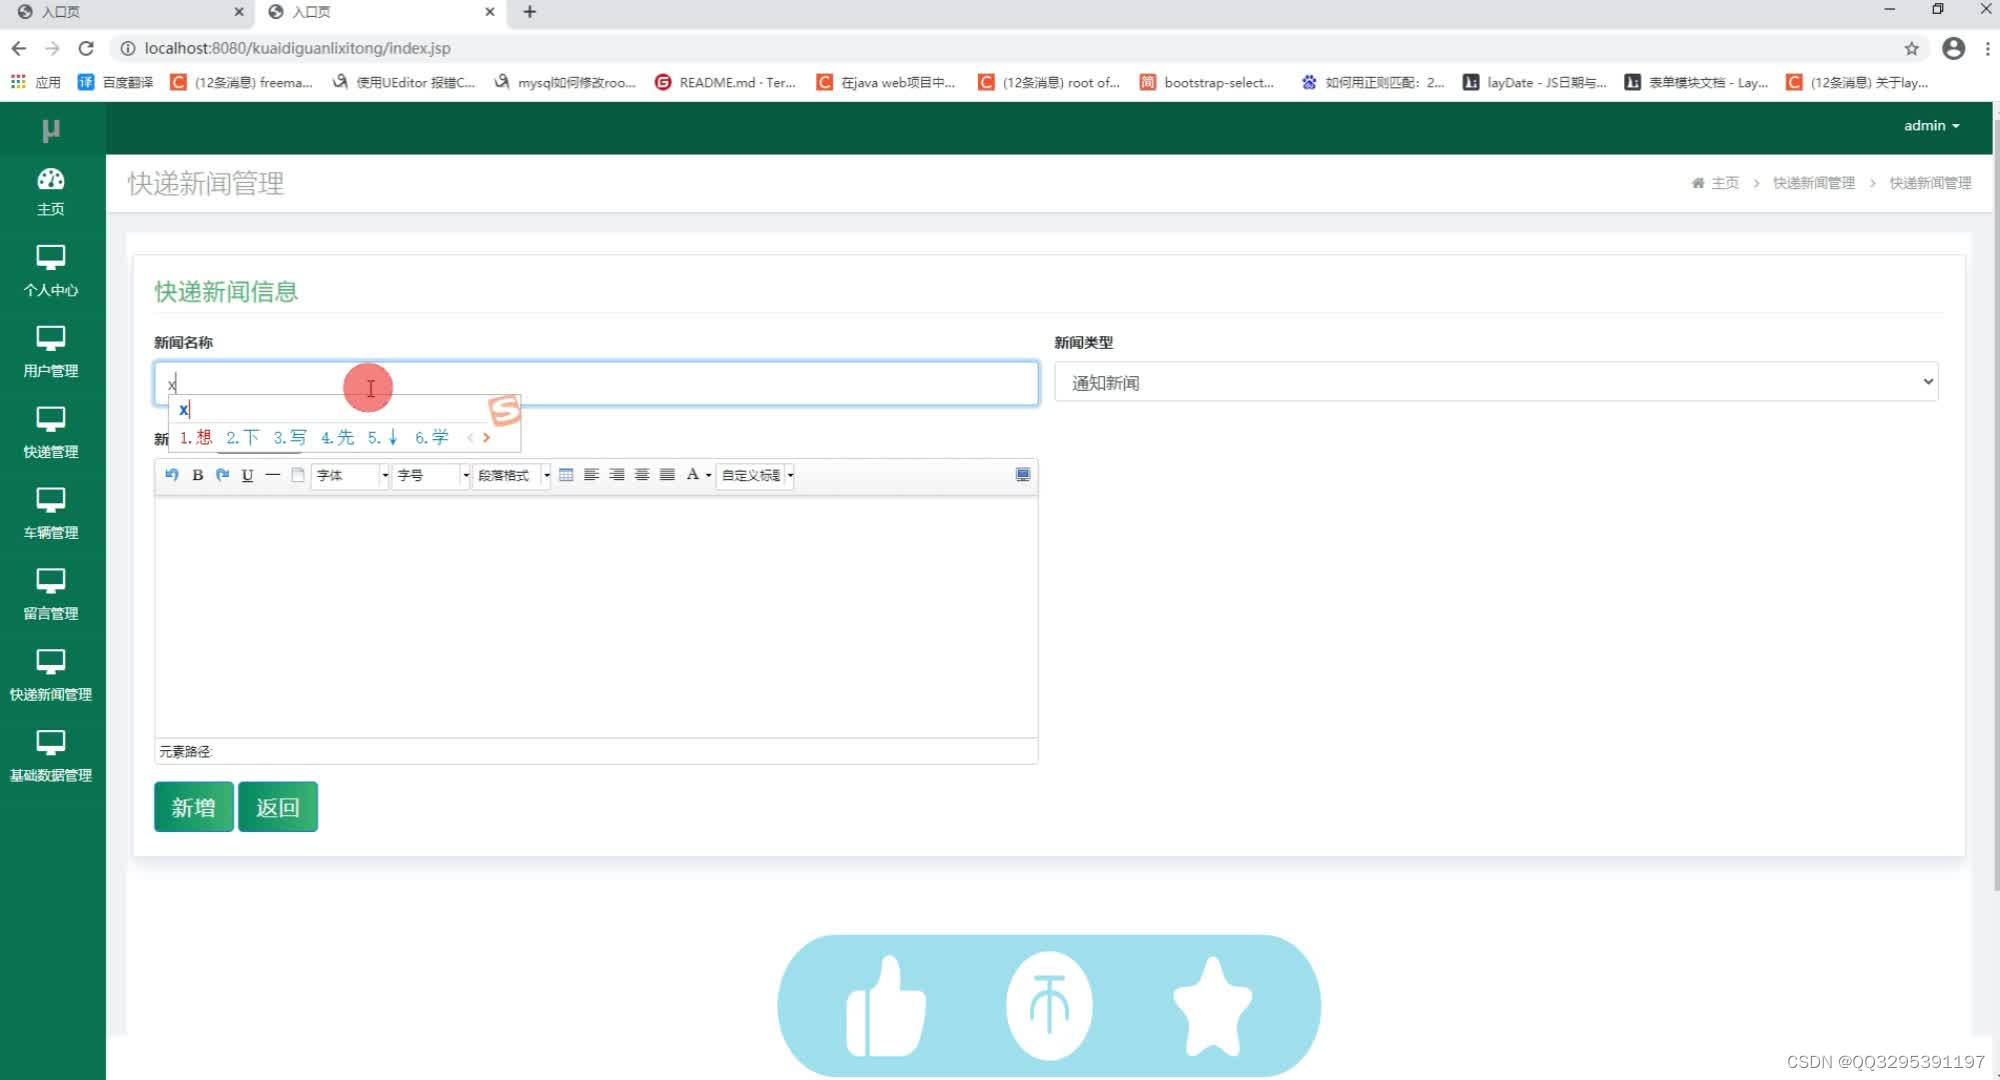Align text right in the editor

(617, 475)
